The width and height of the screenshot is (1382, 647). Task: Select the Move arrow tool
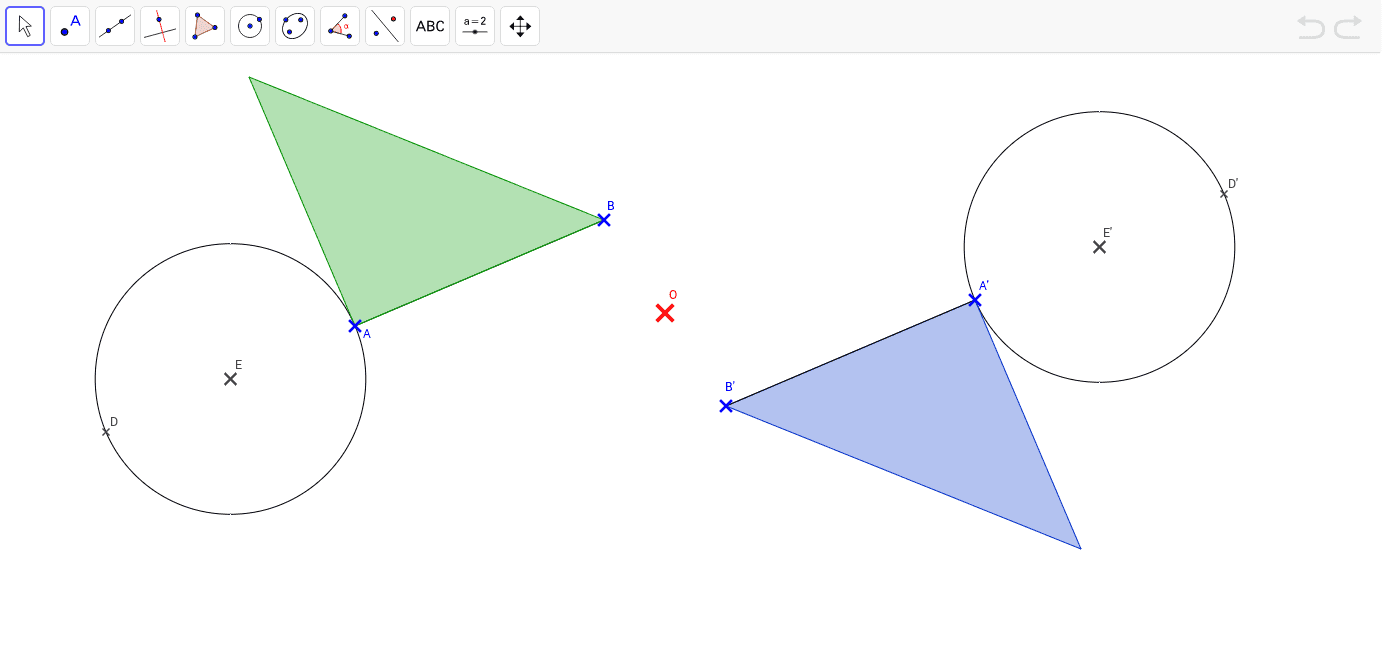point(25,26)
